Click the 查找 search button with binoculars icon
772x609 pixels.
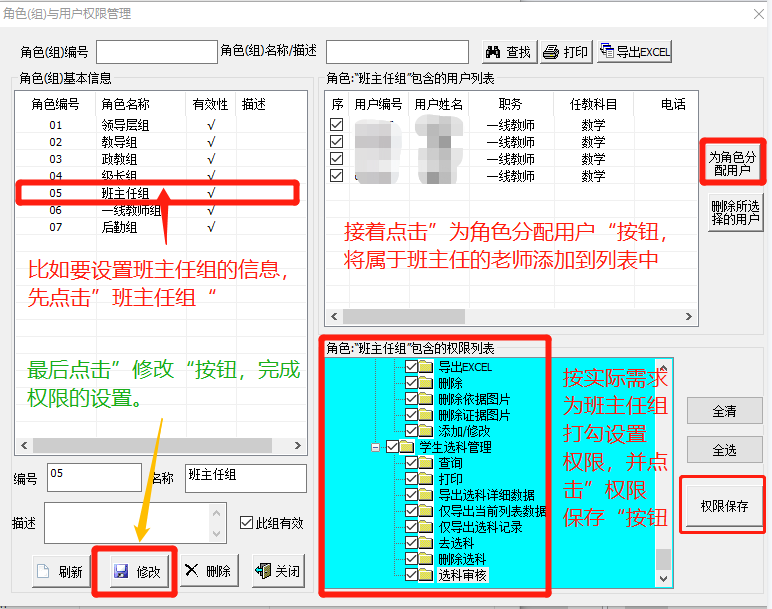pyautogui.click(x=508, y=52)
